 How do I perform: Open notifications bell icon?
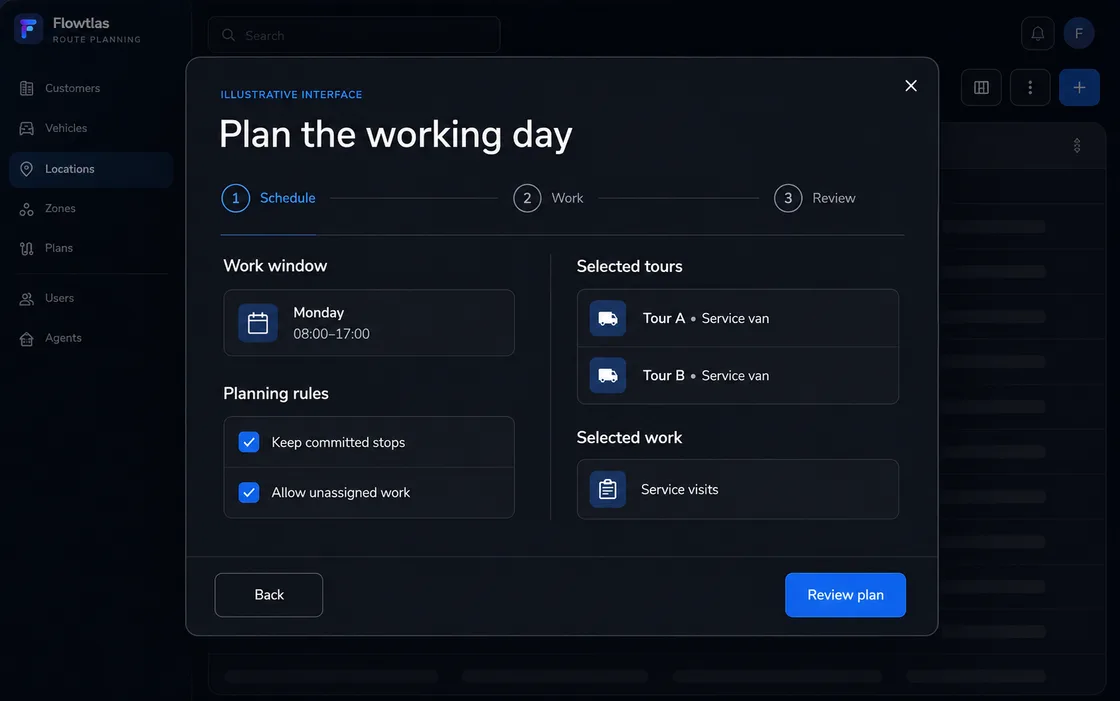click(1037, 34)
